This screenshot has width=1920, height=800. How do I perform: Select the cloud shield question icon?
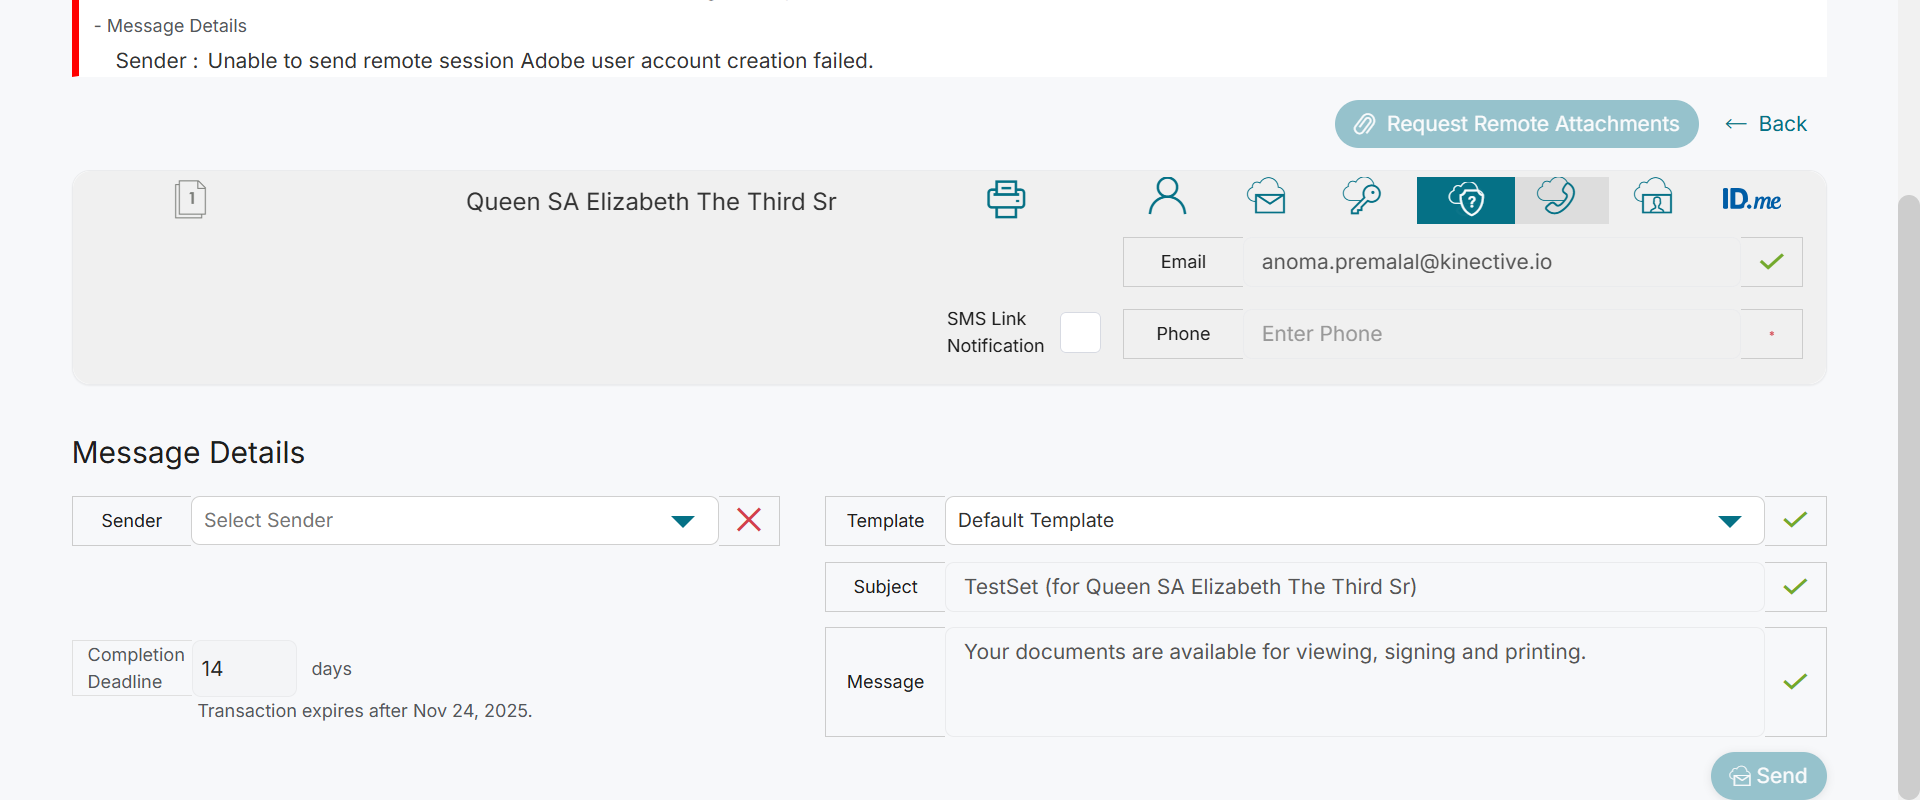coord(1465,199)
